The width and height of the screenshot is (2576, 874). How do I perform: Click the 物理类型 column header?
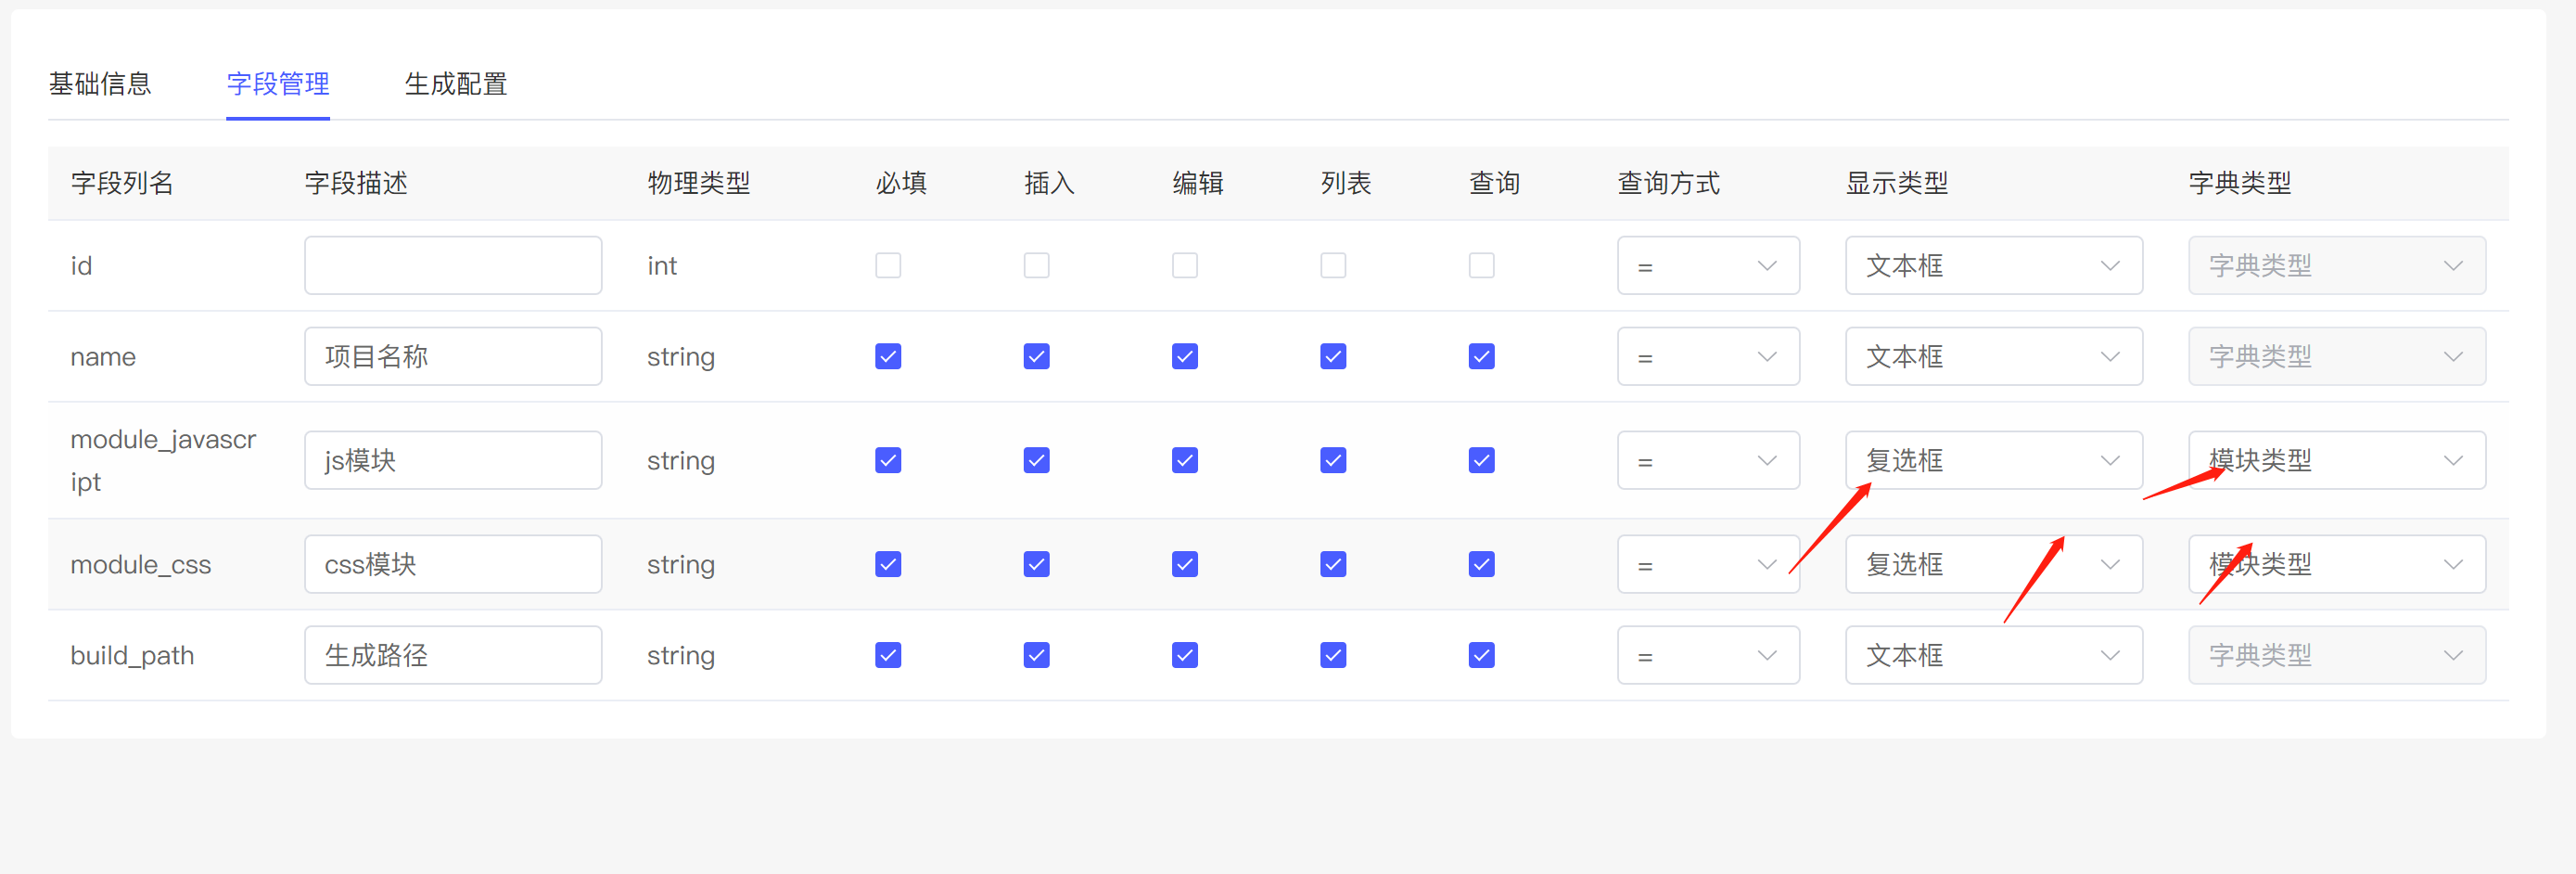coord(699,183)
